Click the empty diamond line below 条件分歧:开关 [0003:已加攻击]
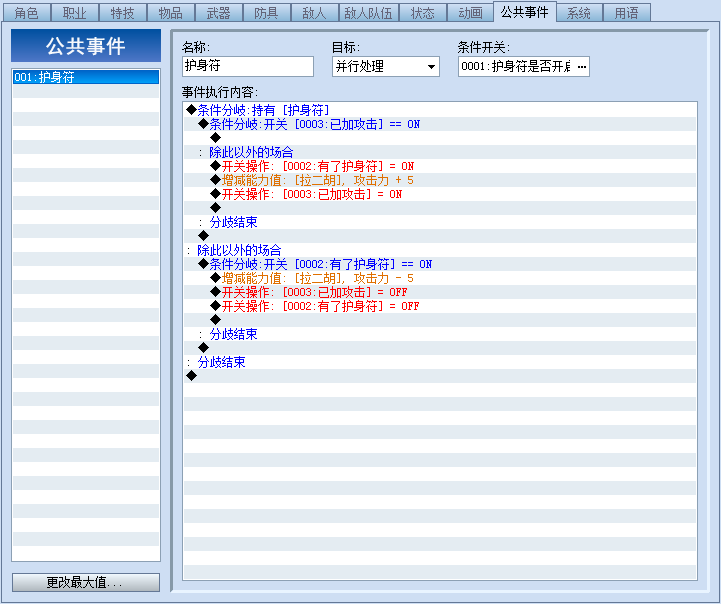 click(x=440, y=138)
